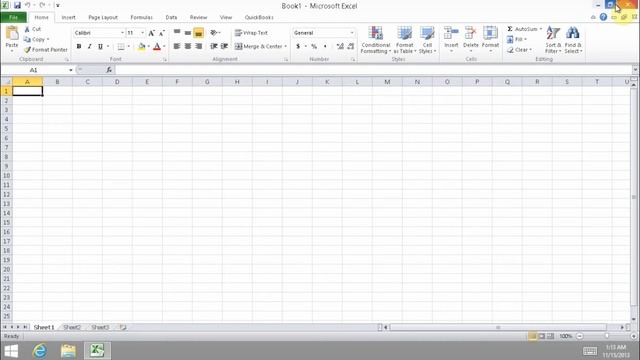Viewport: 640px width, 360px height.
Task: Click the Format cells icon
Action: pos(490,33)
